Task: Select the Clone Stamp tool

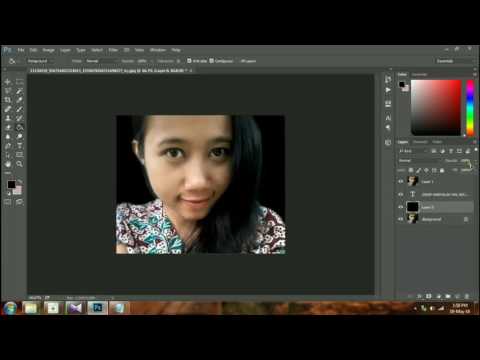Action: click(7, 118)
